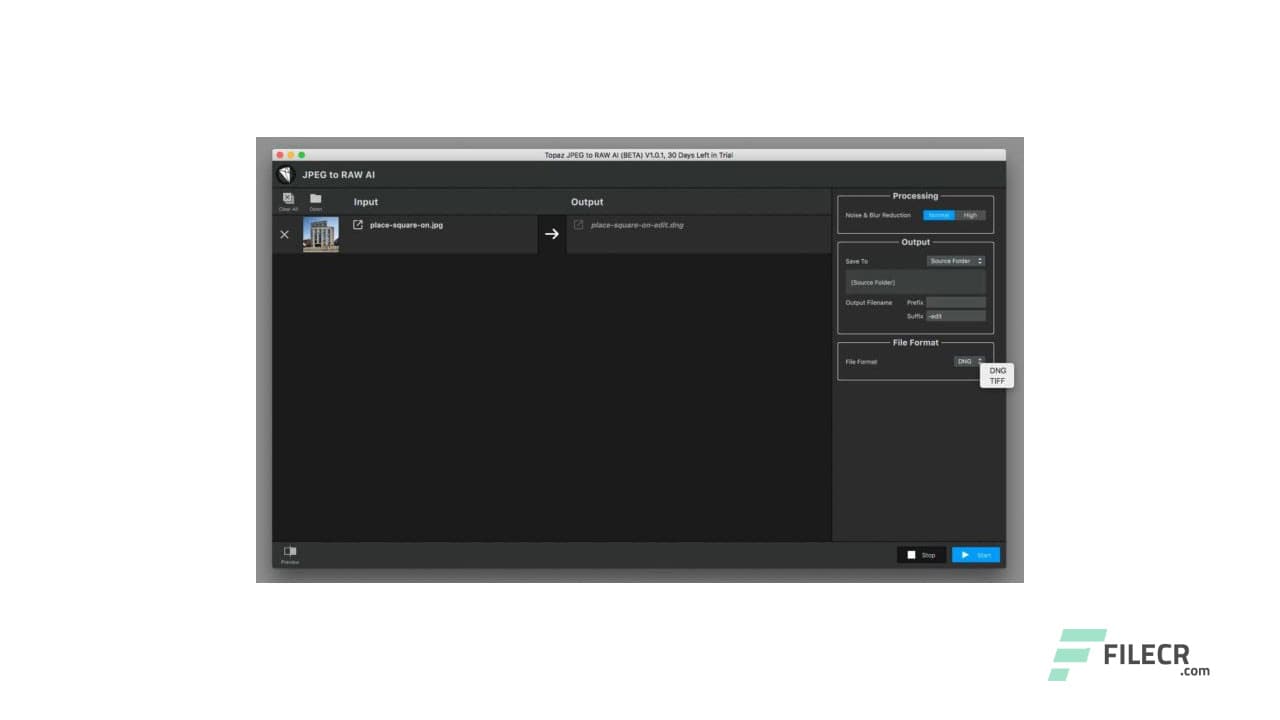Open the Save To Source Folder dropdown
This screenshot has height=720, width=1280.
point(955,261)
